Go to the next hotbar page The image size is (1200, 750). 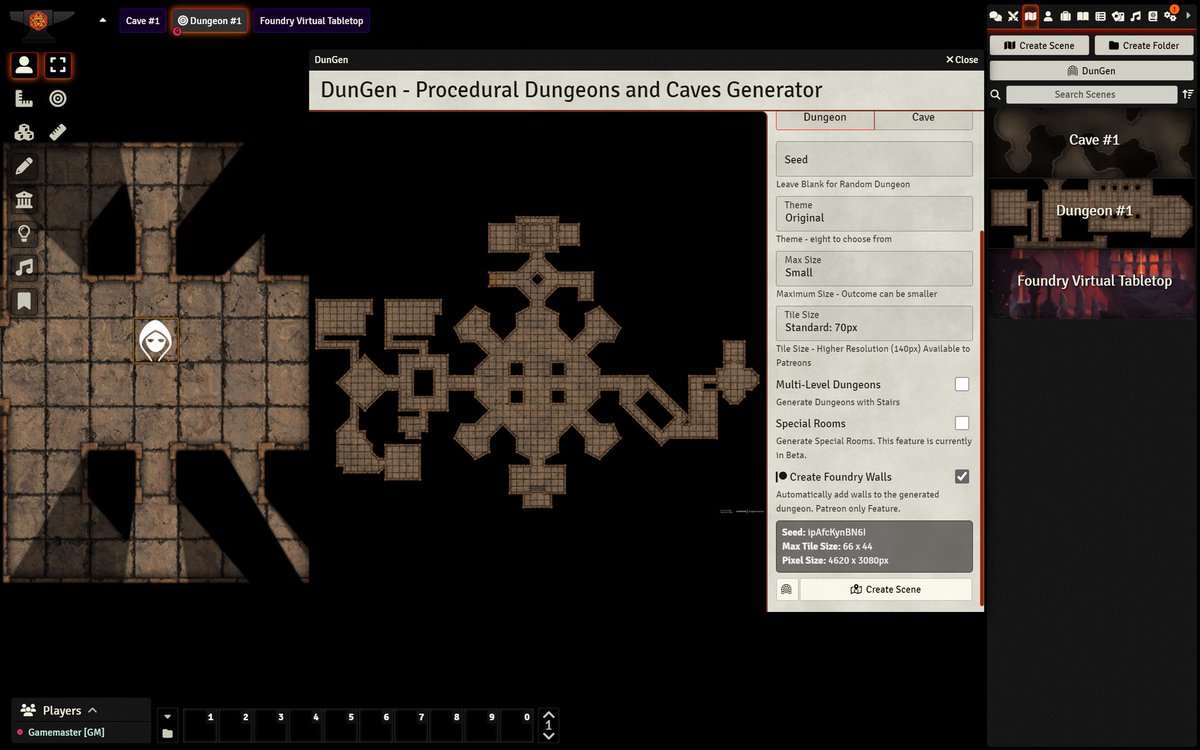(x=548, y=737)
